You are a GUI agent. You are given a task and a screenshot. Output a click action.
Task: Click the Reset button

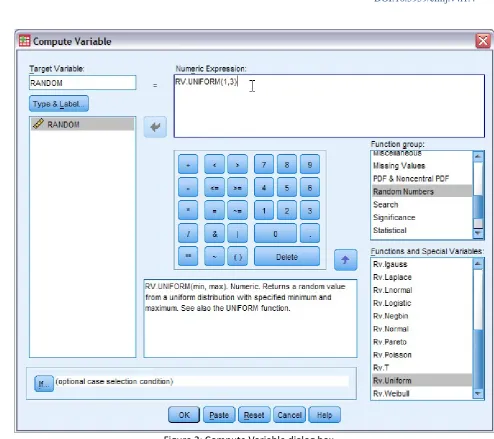[x=254, y=415]
